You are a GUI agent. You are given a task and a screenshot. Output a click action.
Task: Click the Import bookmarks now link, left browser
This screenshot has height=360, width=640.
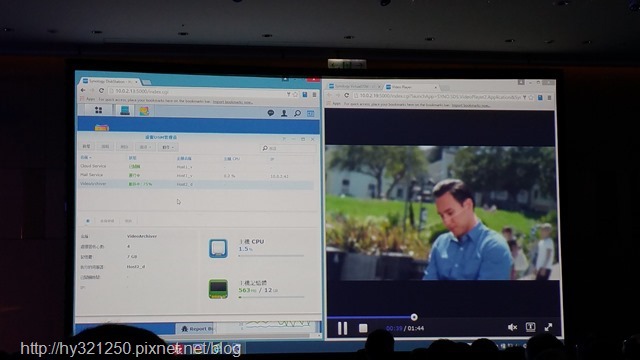[x=233, y=102]
